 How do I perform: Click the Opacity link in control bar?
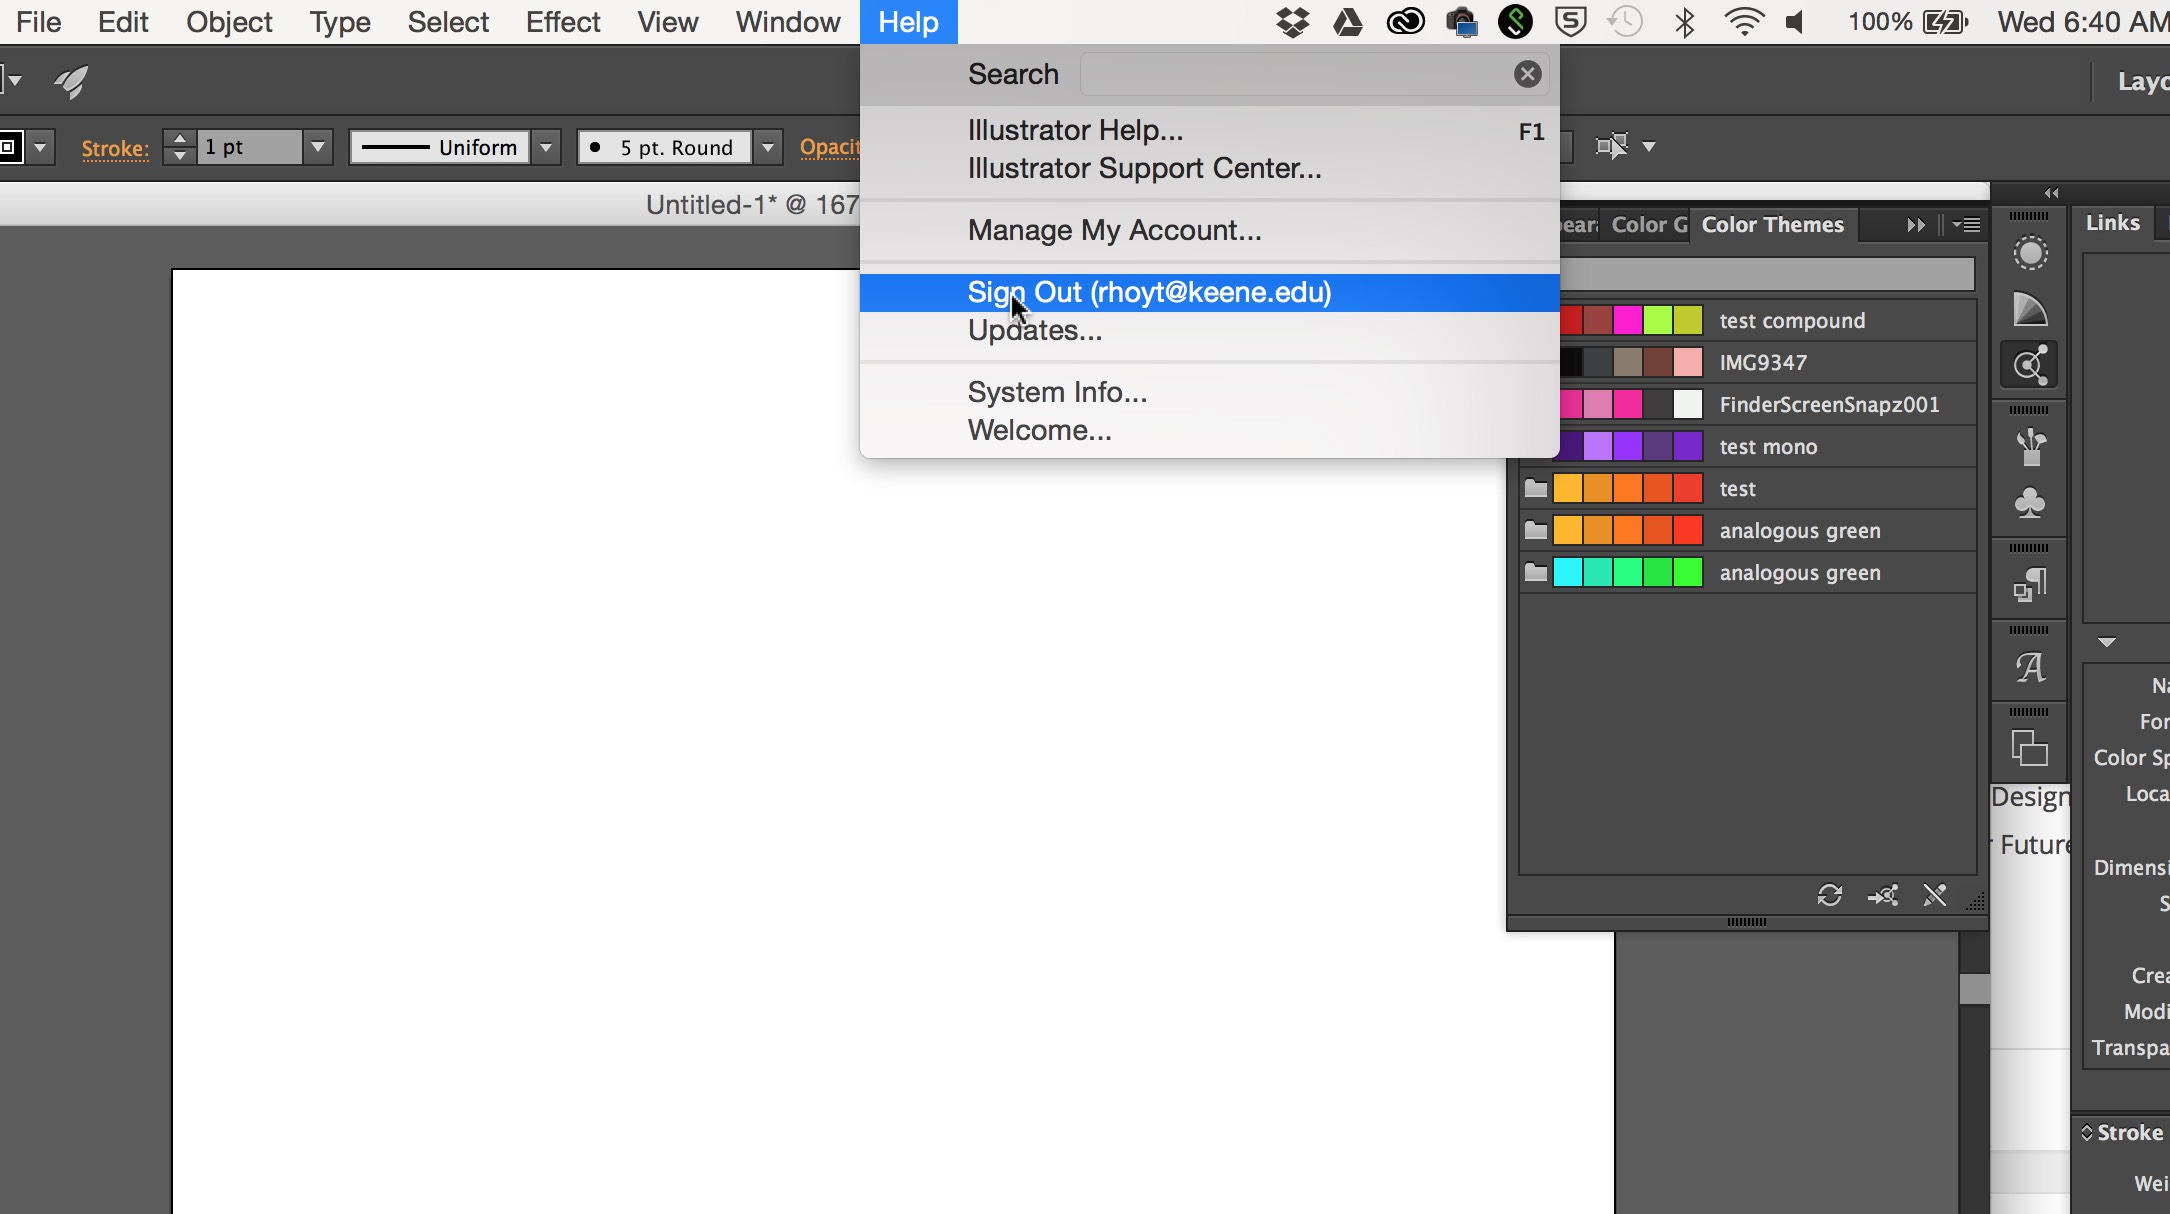click(x=829, y=147)
